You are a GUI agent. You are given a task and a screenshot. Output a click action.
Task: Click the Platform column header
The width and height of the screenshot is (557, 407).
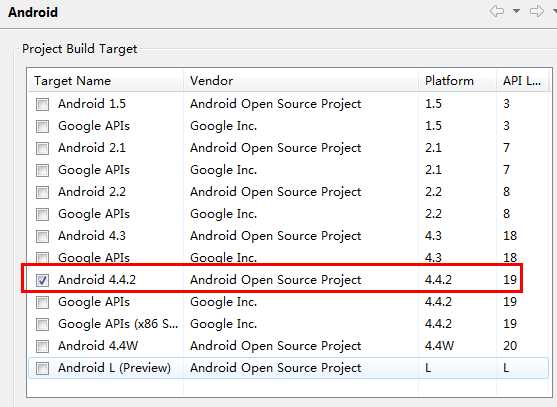click(457, 81)
